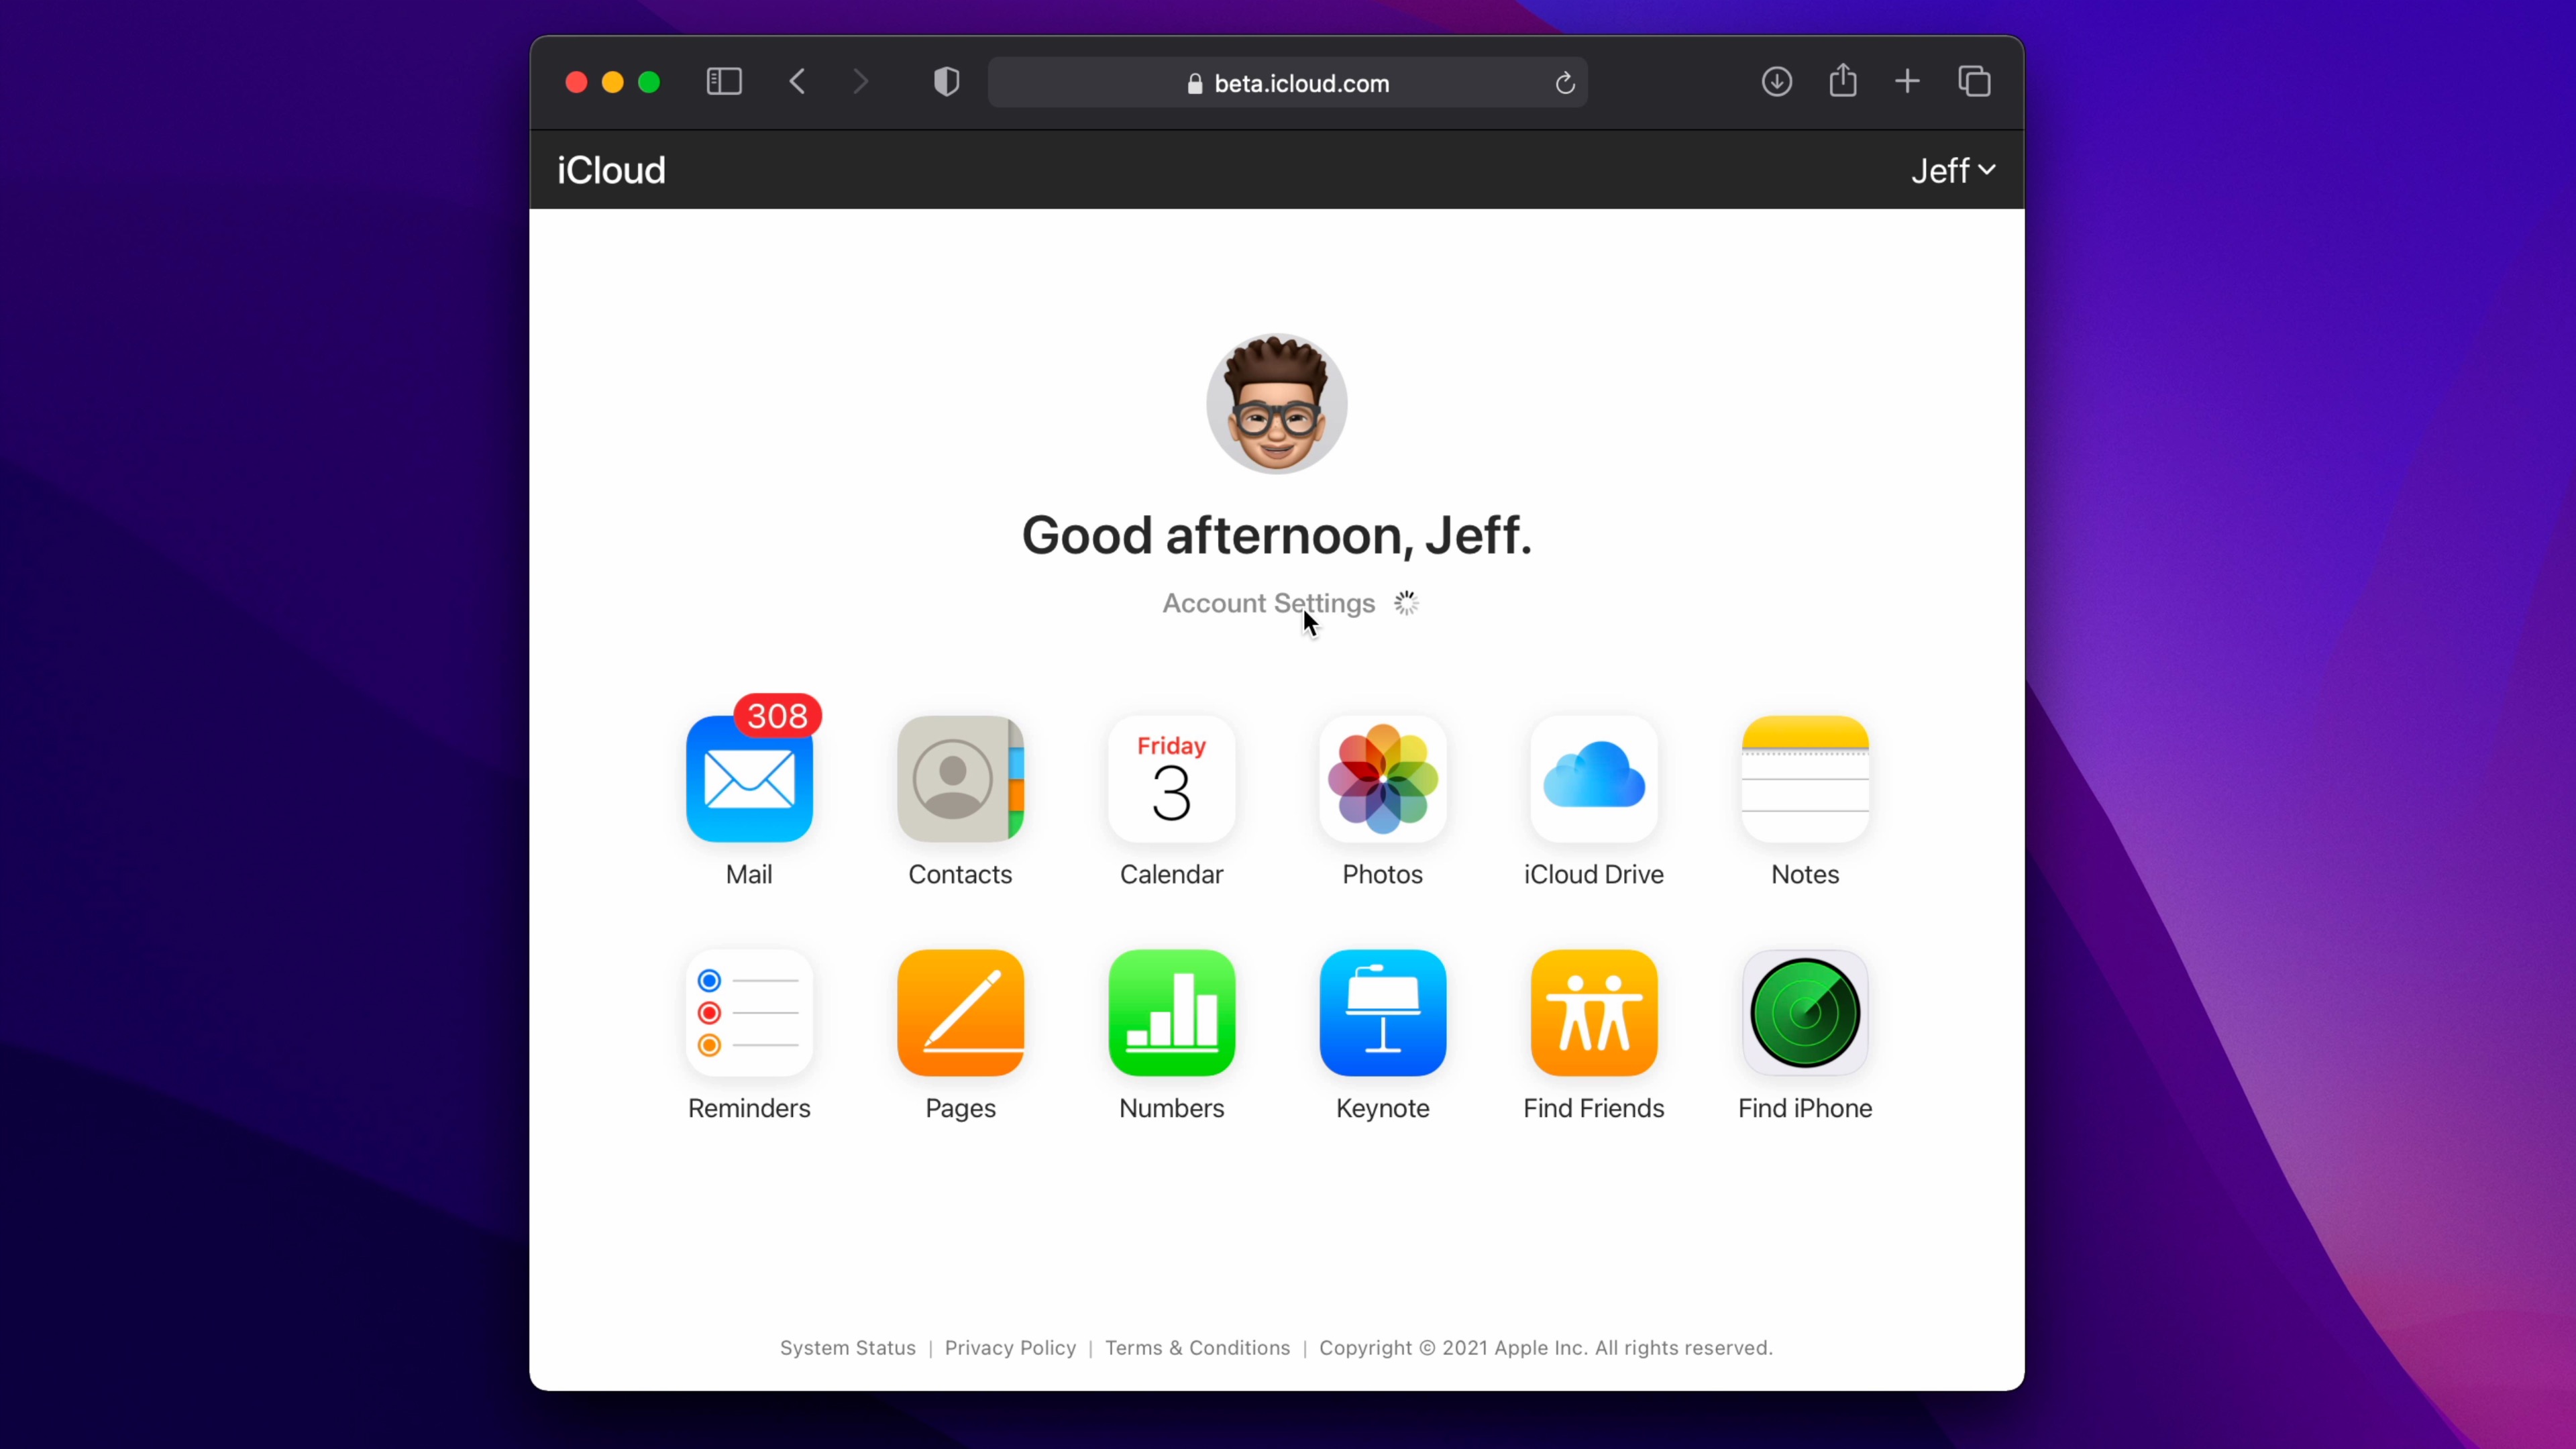The image size is (2576, 1449).
Task: Open the Pages app
Action: [x=960, y=1013]
